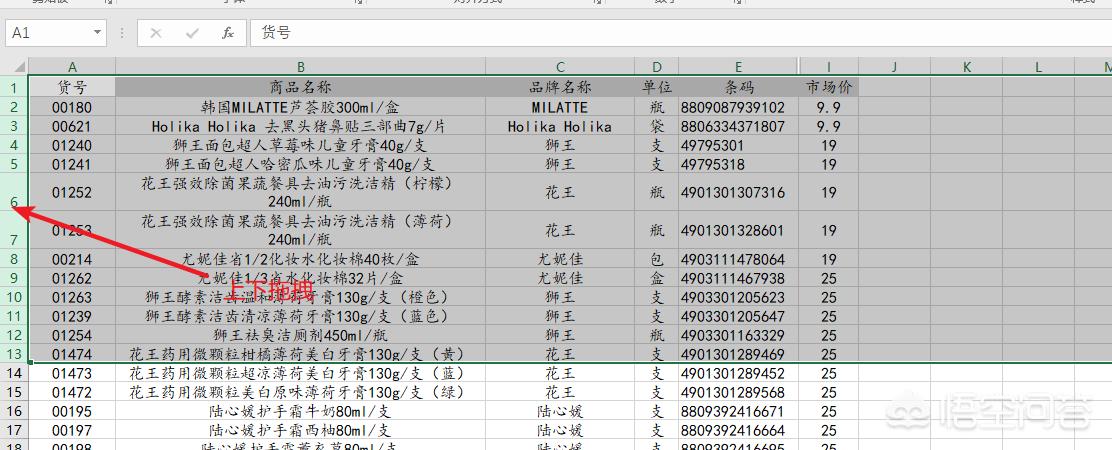Open the Name Box dropdown arrow
Viewport: 1112px width, 450px height.
[97, 33]
